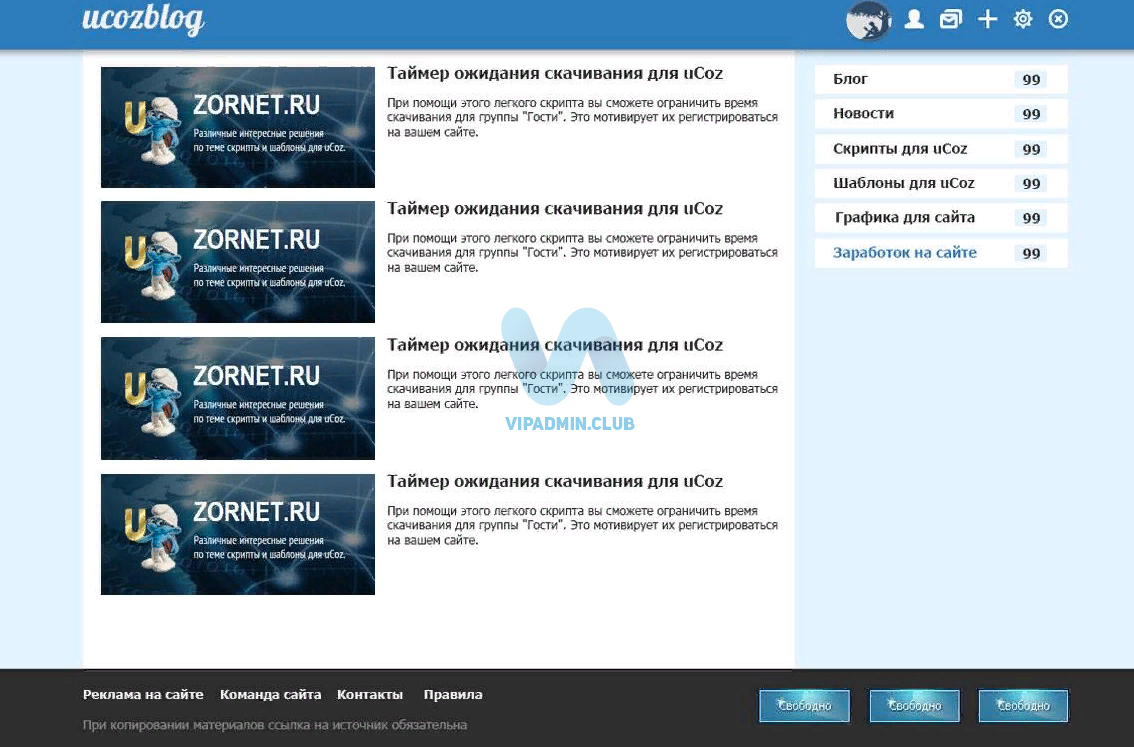Open the user avatar picture

[x=868, y=20]
